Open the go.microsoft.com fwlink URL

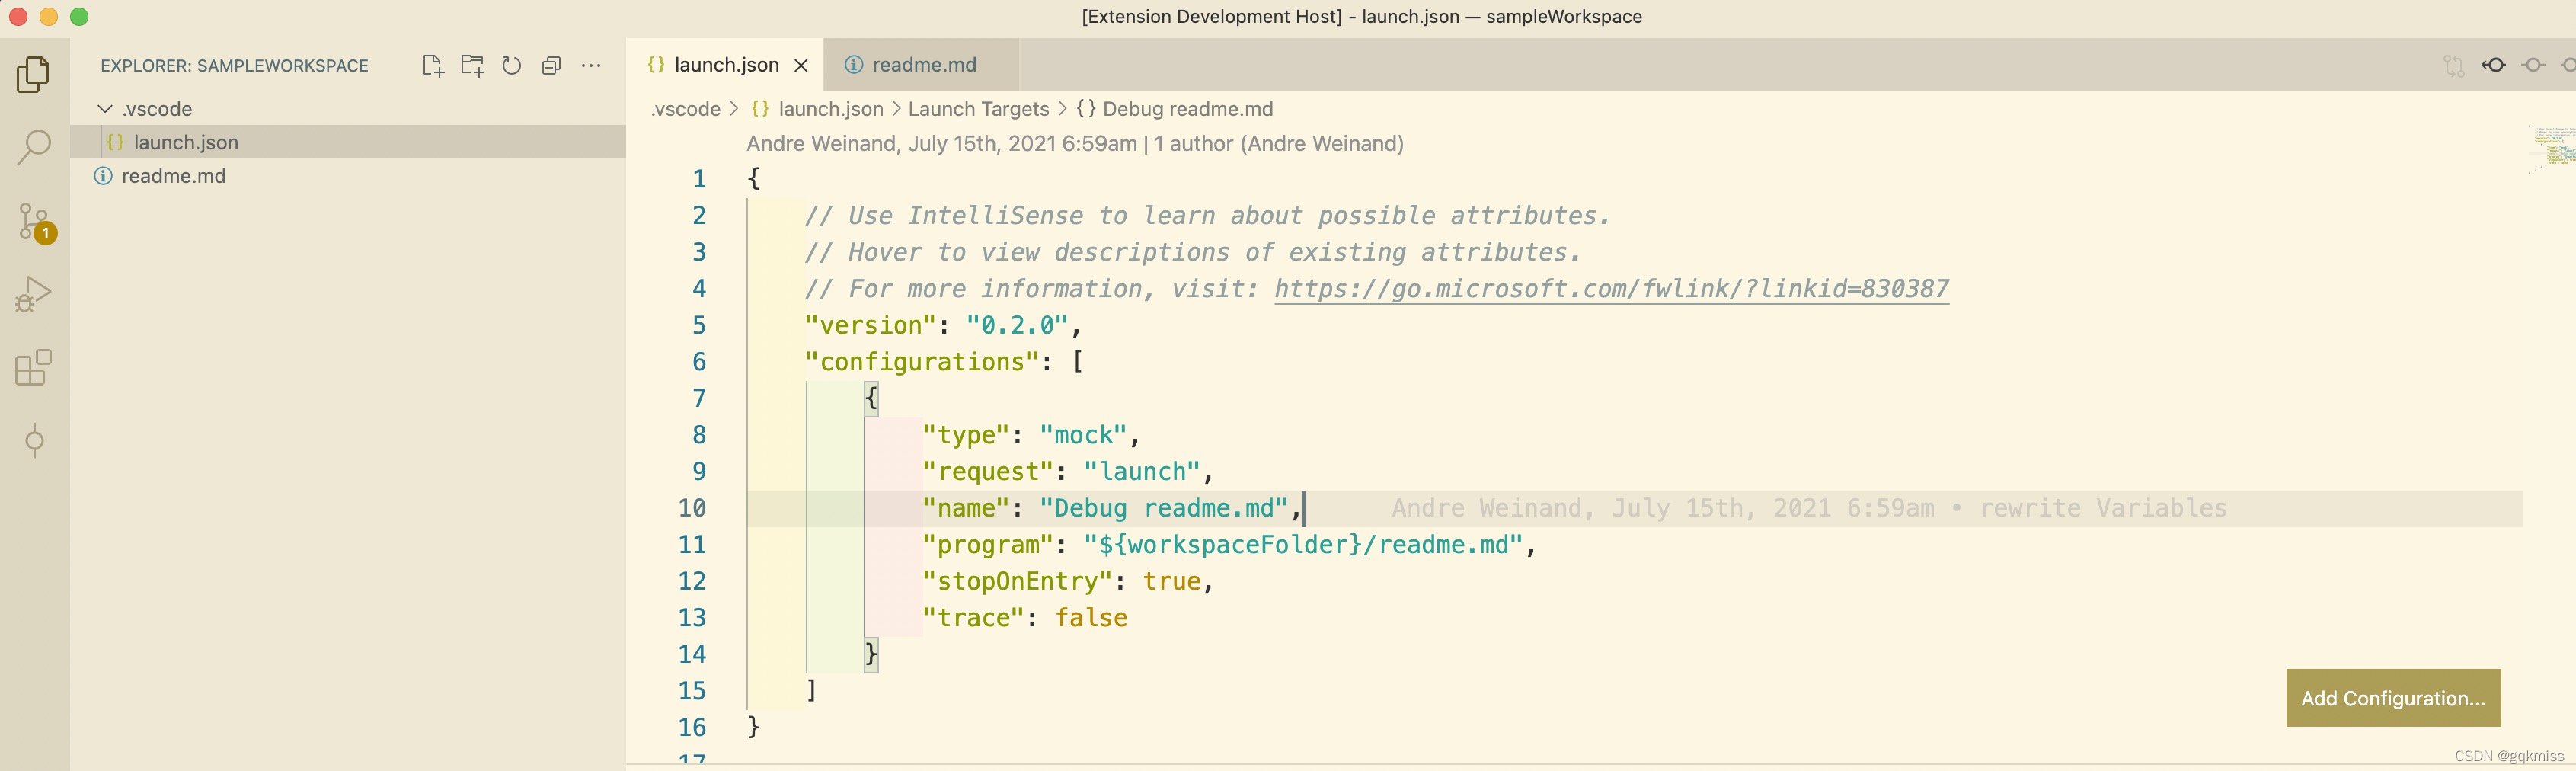click(x=1611, y=289)
